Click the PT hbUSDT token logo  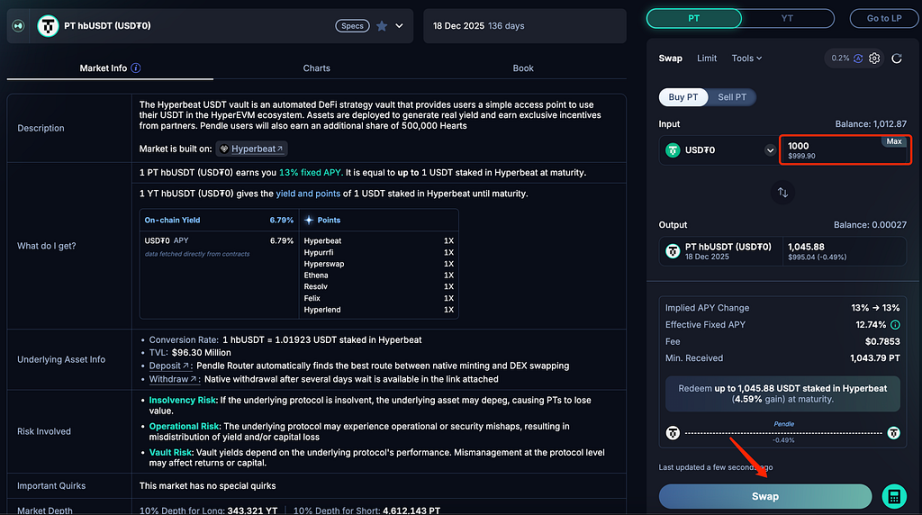point(48,26)
